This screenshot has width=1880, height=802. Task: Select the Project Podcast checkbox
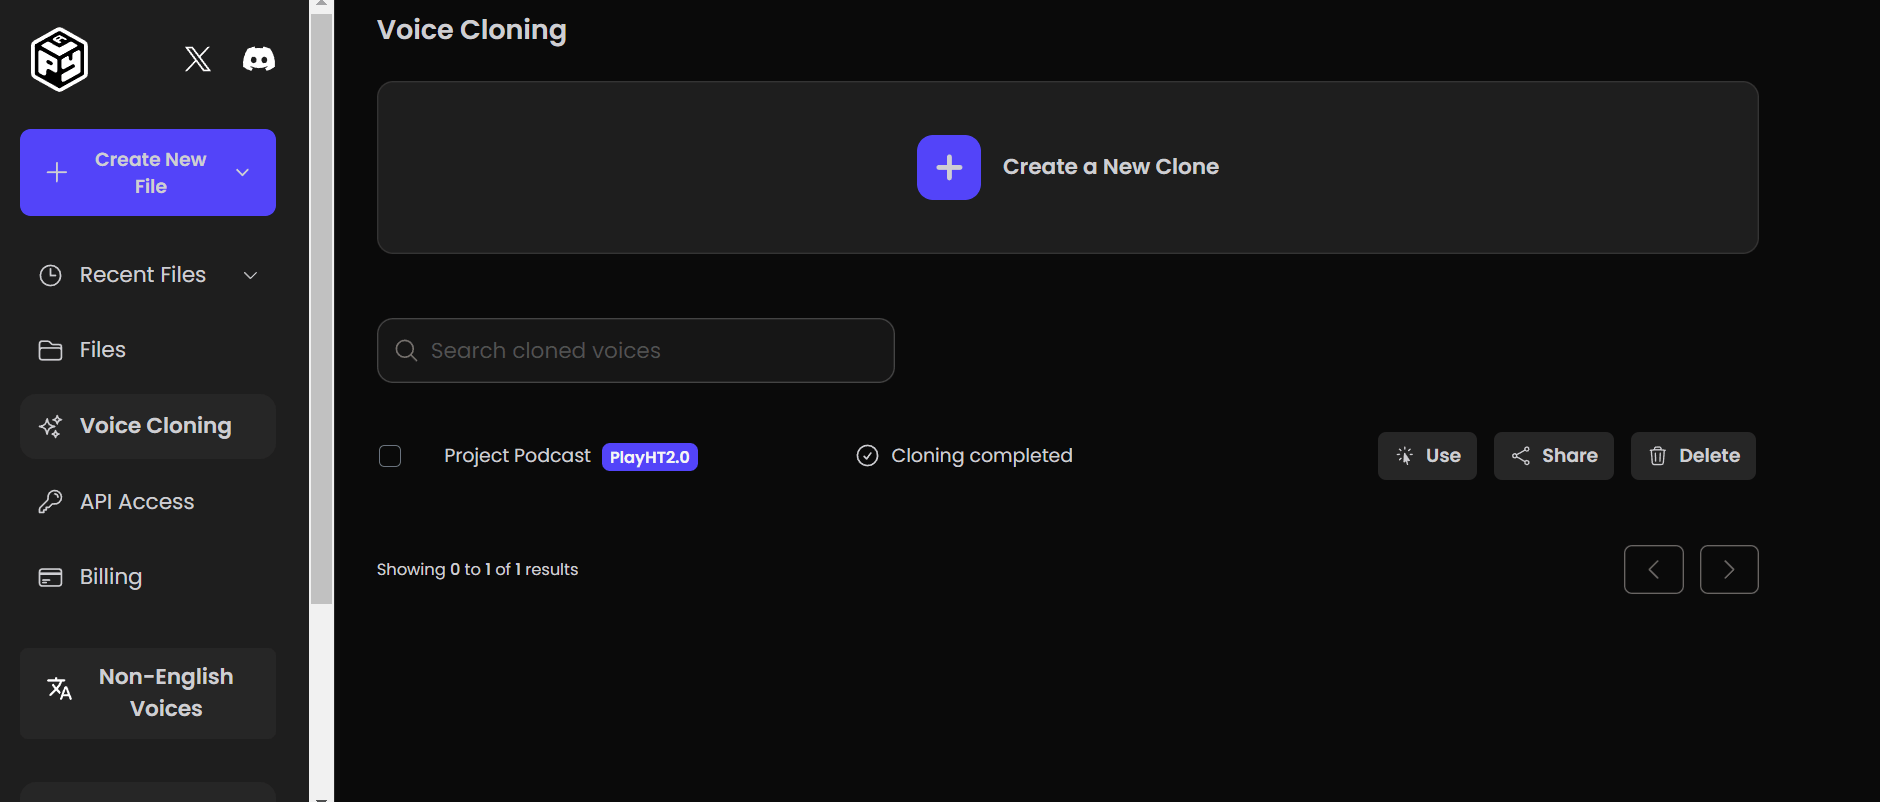tap(390, 456)
